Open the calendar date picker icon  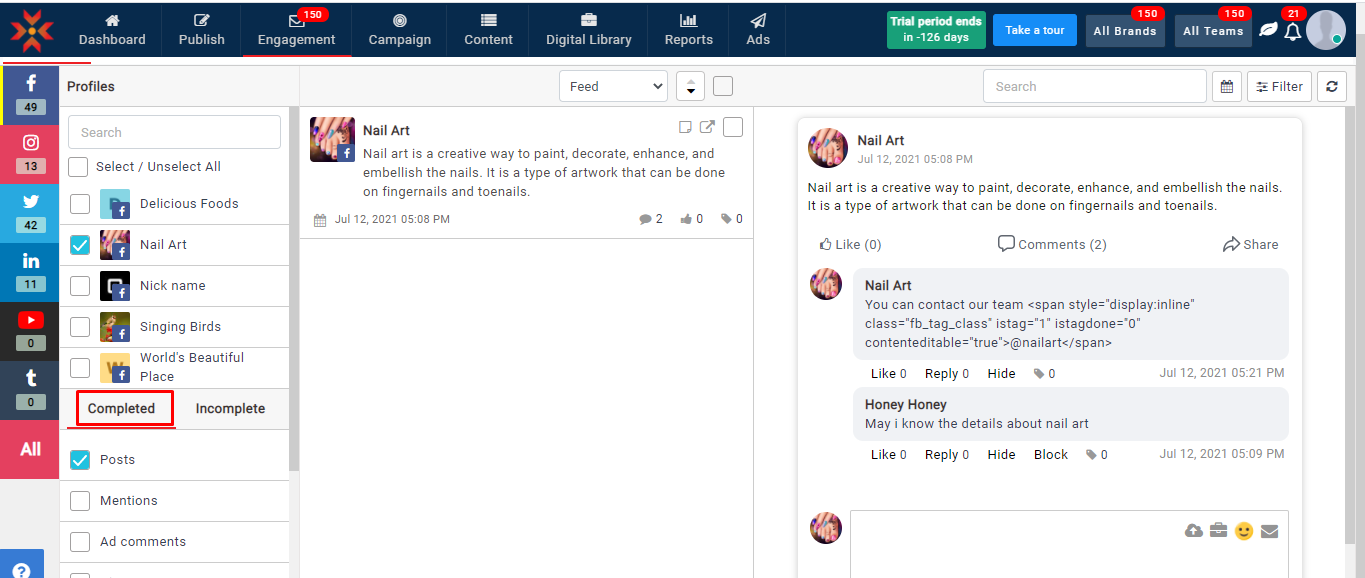(1226, 87)
